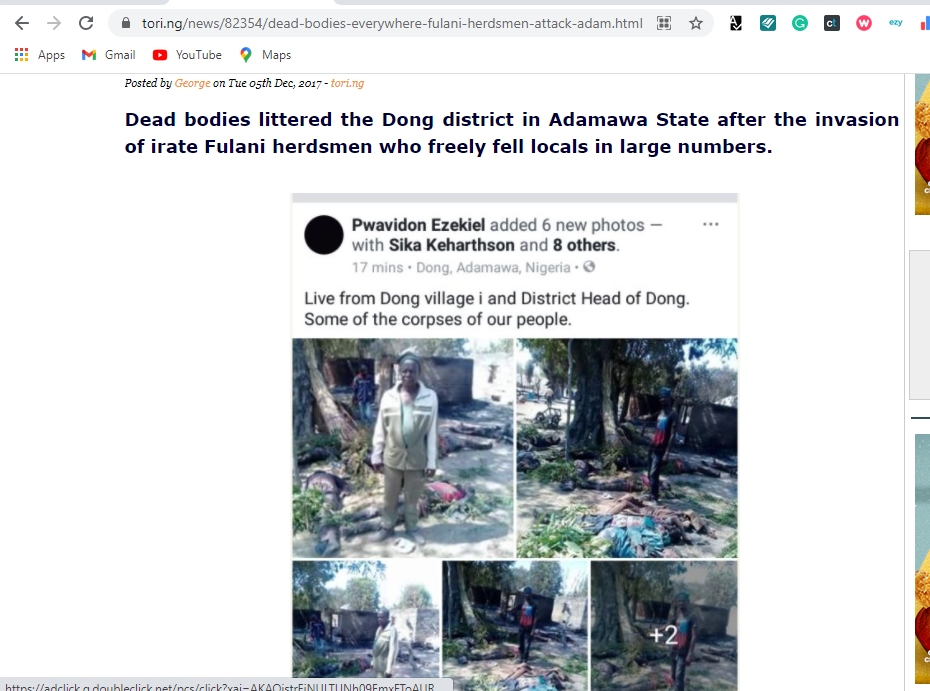Reload the current page

click(x=86, y=23)
